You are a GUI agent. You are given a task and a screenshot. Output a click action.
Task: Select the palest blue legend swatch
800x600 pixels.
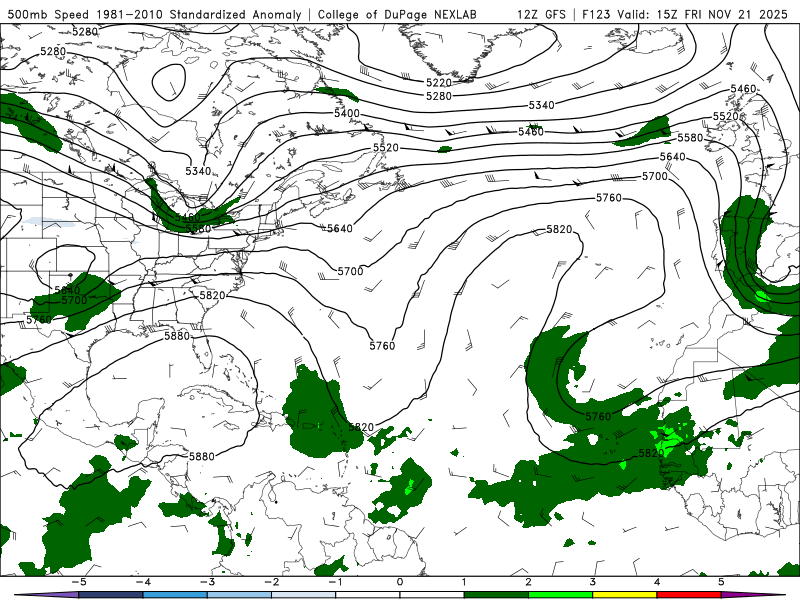[x=304, y=595]
